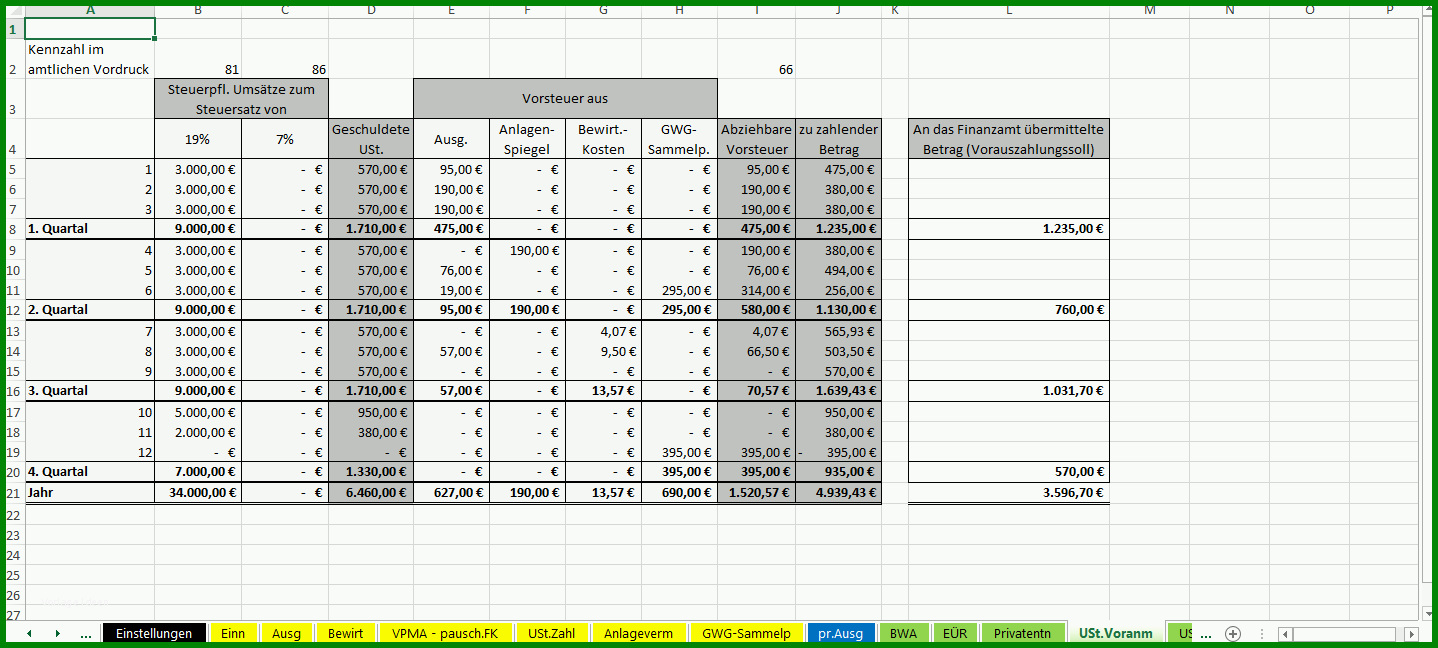Go to previous sheet with left arrow
This screenshot has height=648, width=1438.
tap(29, 633)
